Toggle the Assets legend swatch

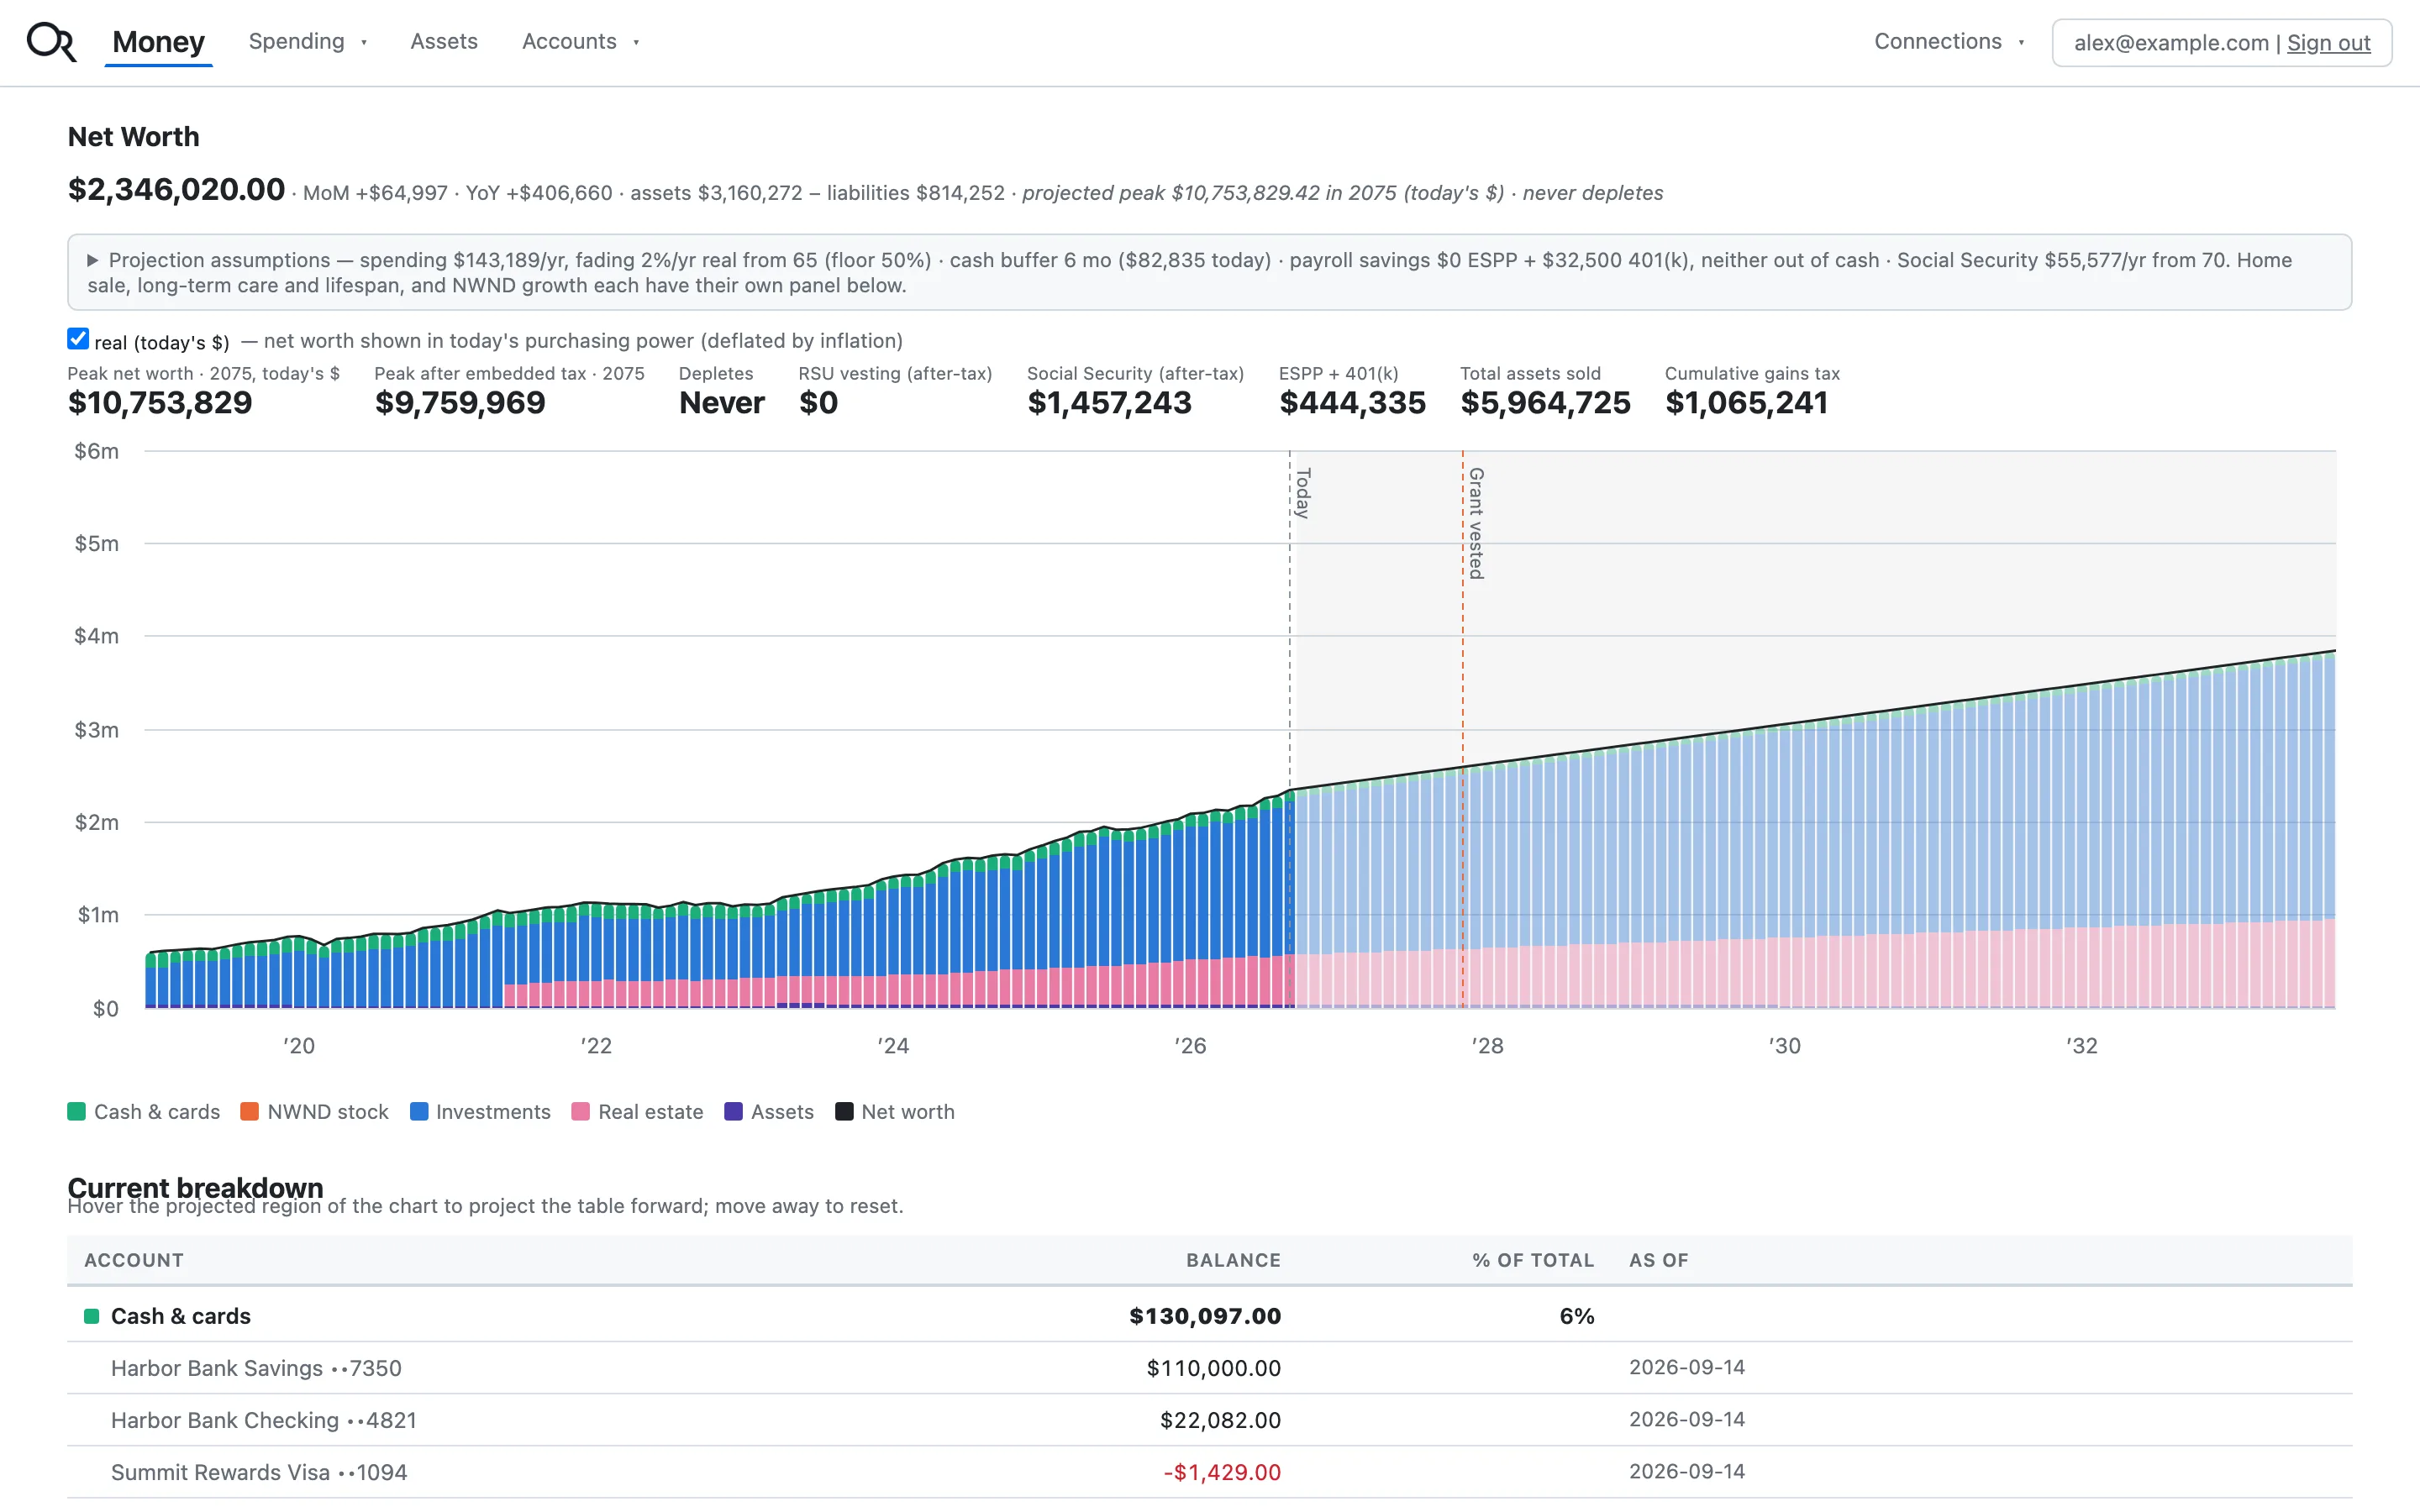pos(733,1111)
